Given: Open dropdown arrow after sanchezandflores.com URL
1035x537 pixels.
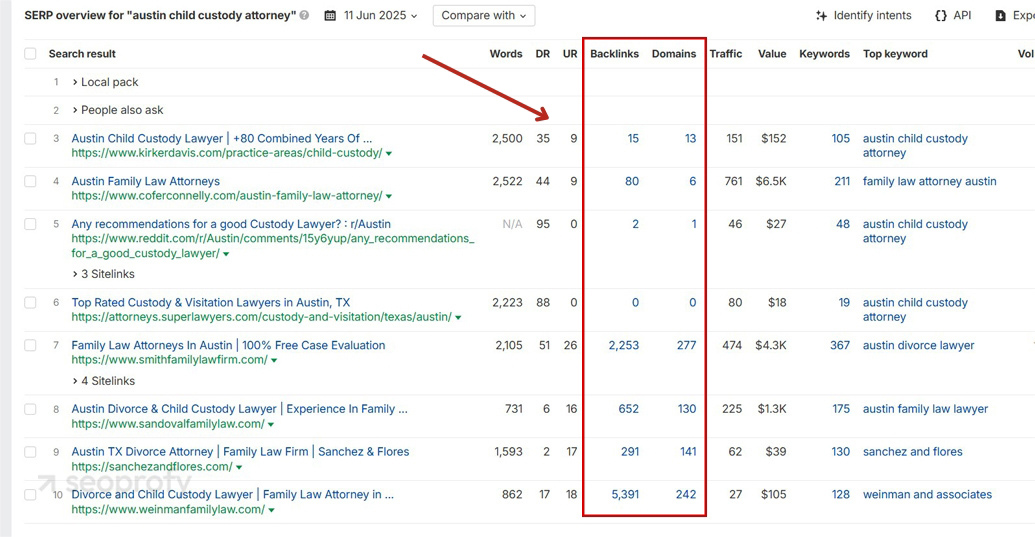Looking at the screenshot, I should pos(239,468).
